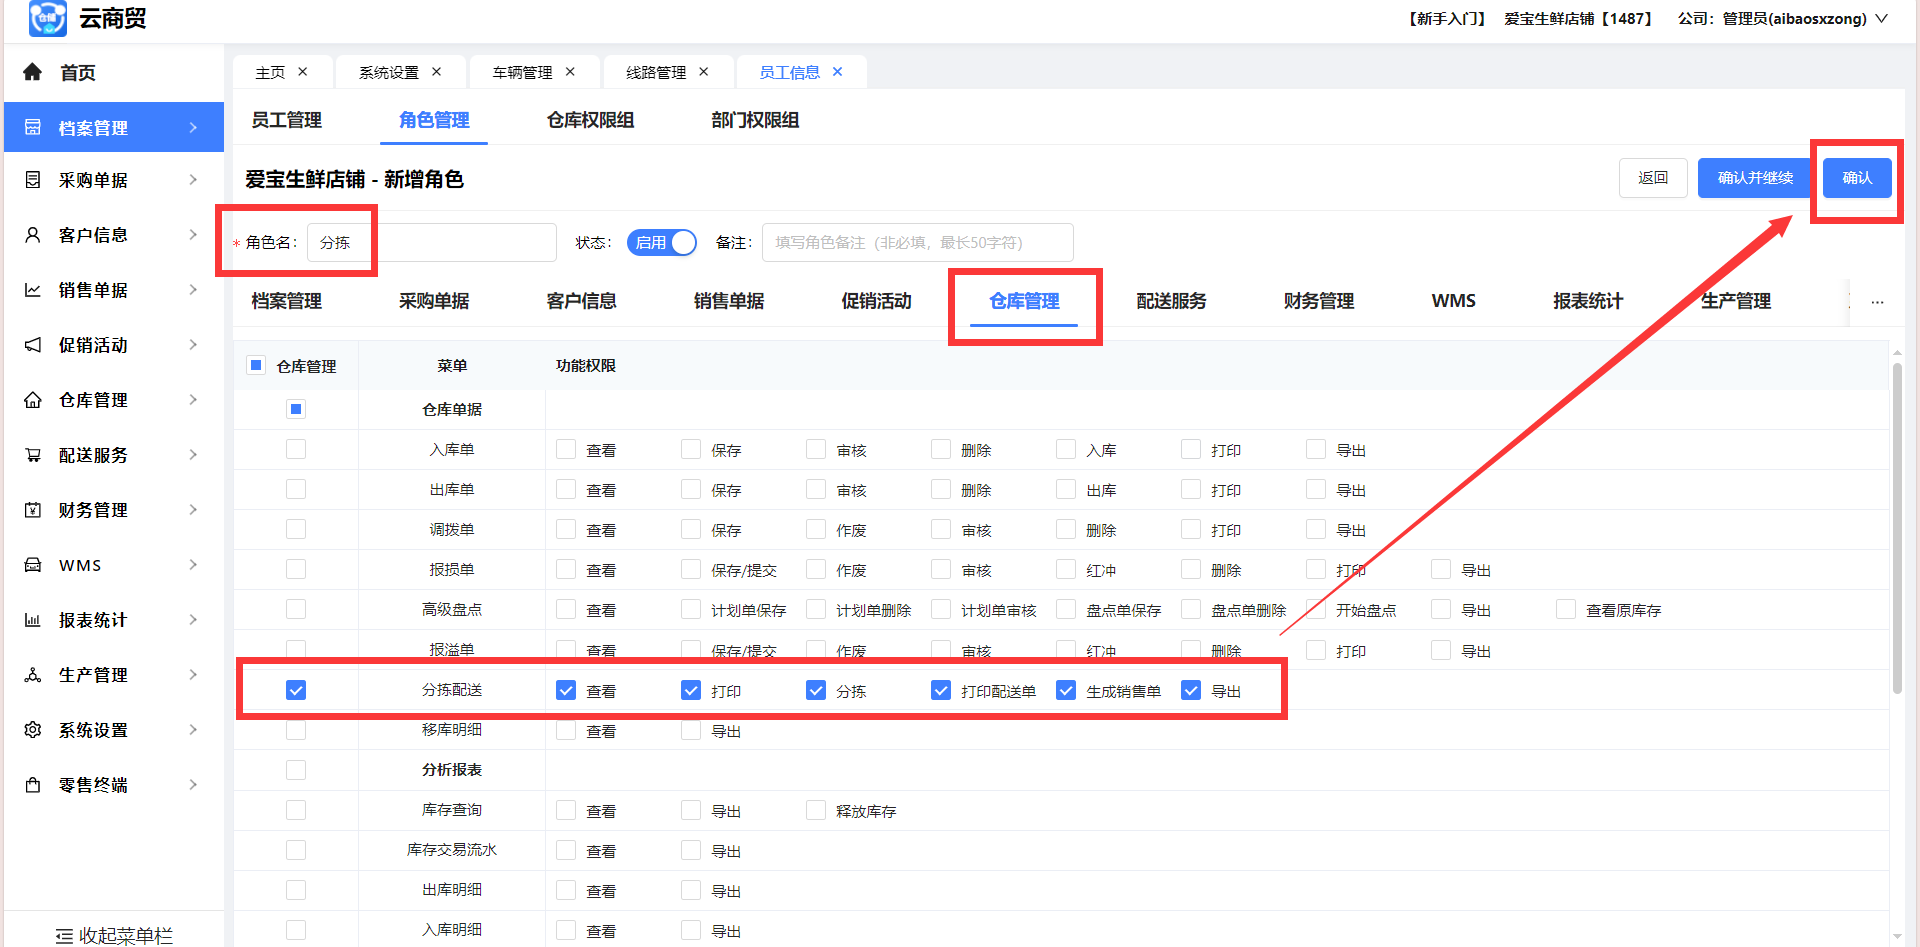The image size is (1920, 947).
Task: Expand the 财务管理 sidebar chevron
Action: click(x=193, y=510)
